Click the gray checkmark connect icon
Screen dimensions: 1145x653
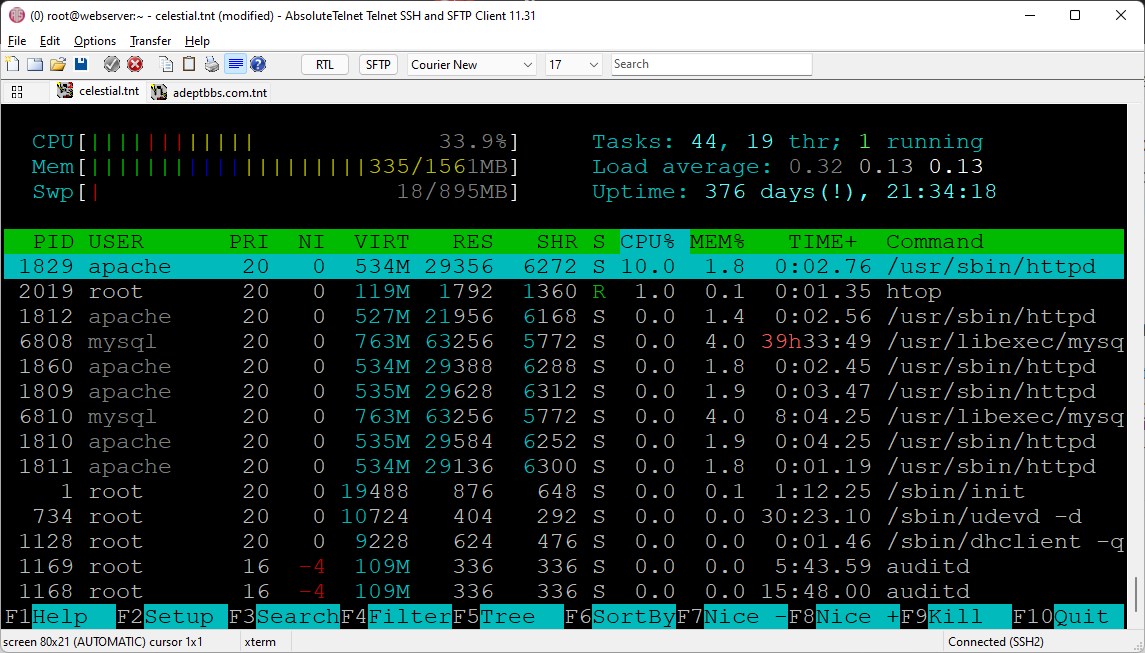pos(112,64)
